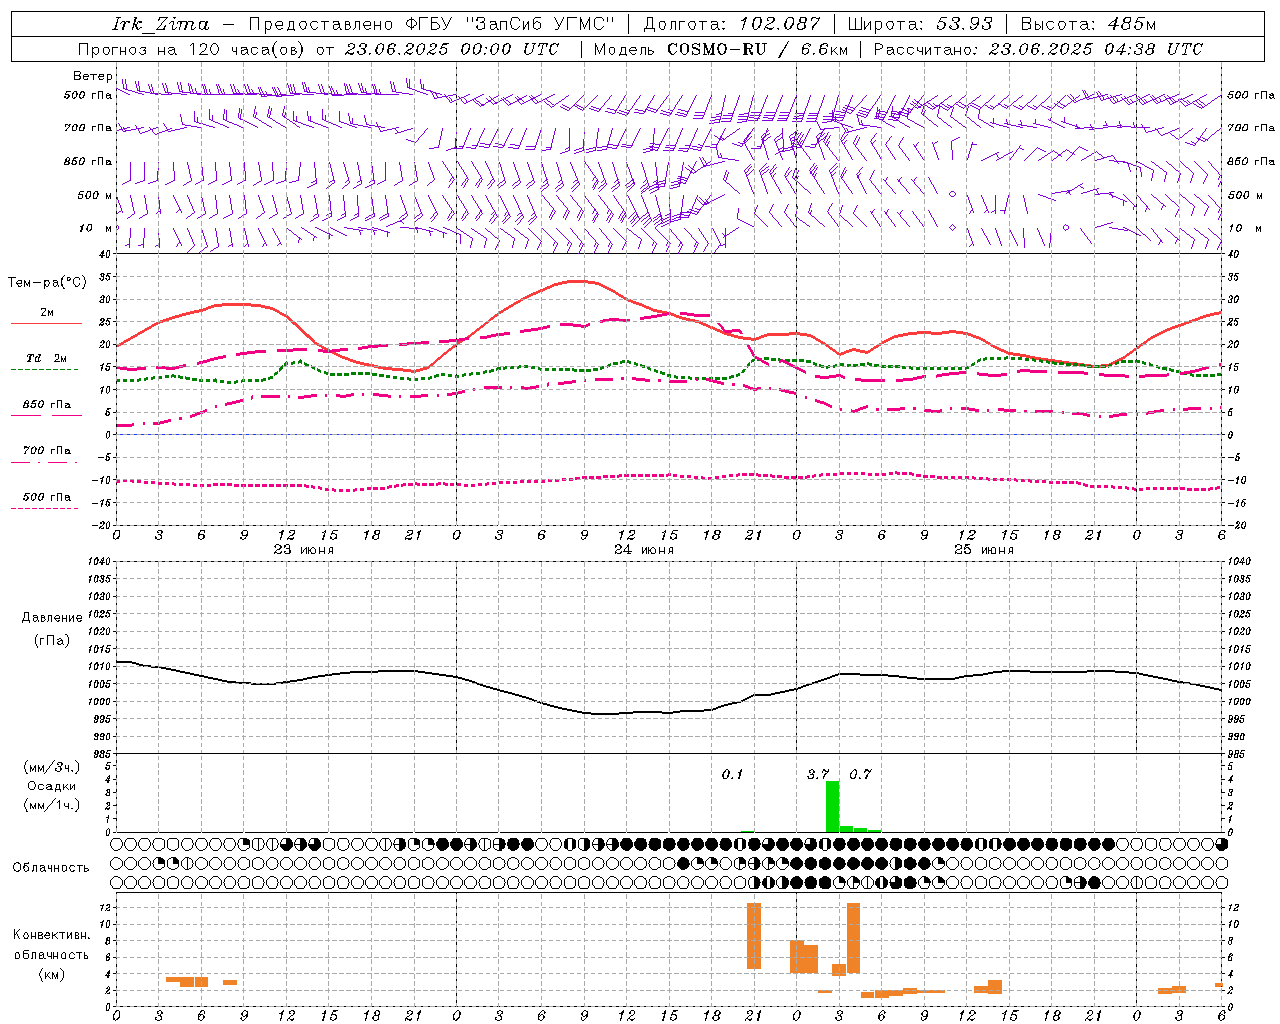1280x1024 pixels.
Task: Click the (гПа) pressure unit label
Action: pyautogui.click(x=52, y=640)
